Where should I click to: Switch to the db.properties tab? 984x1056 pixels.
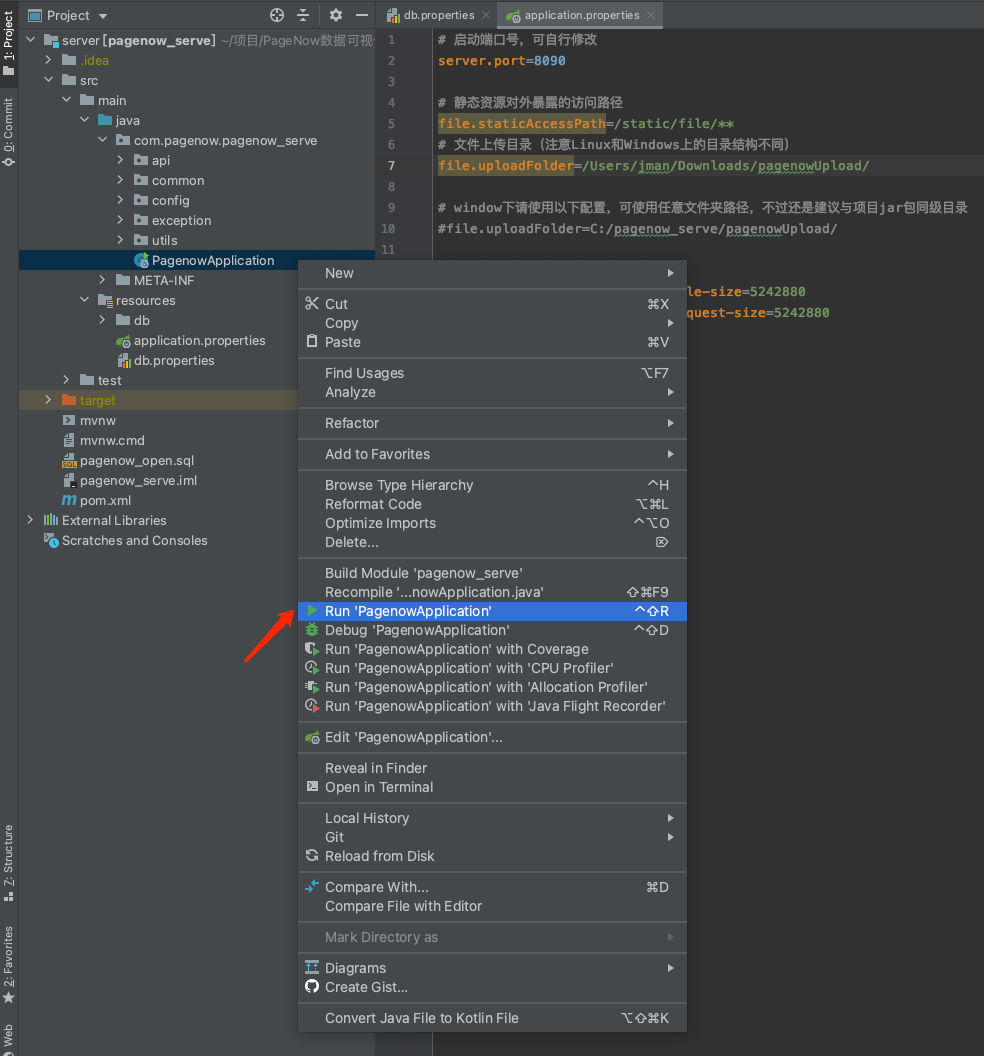437,15
